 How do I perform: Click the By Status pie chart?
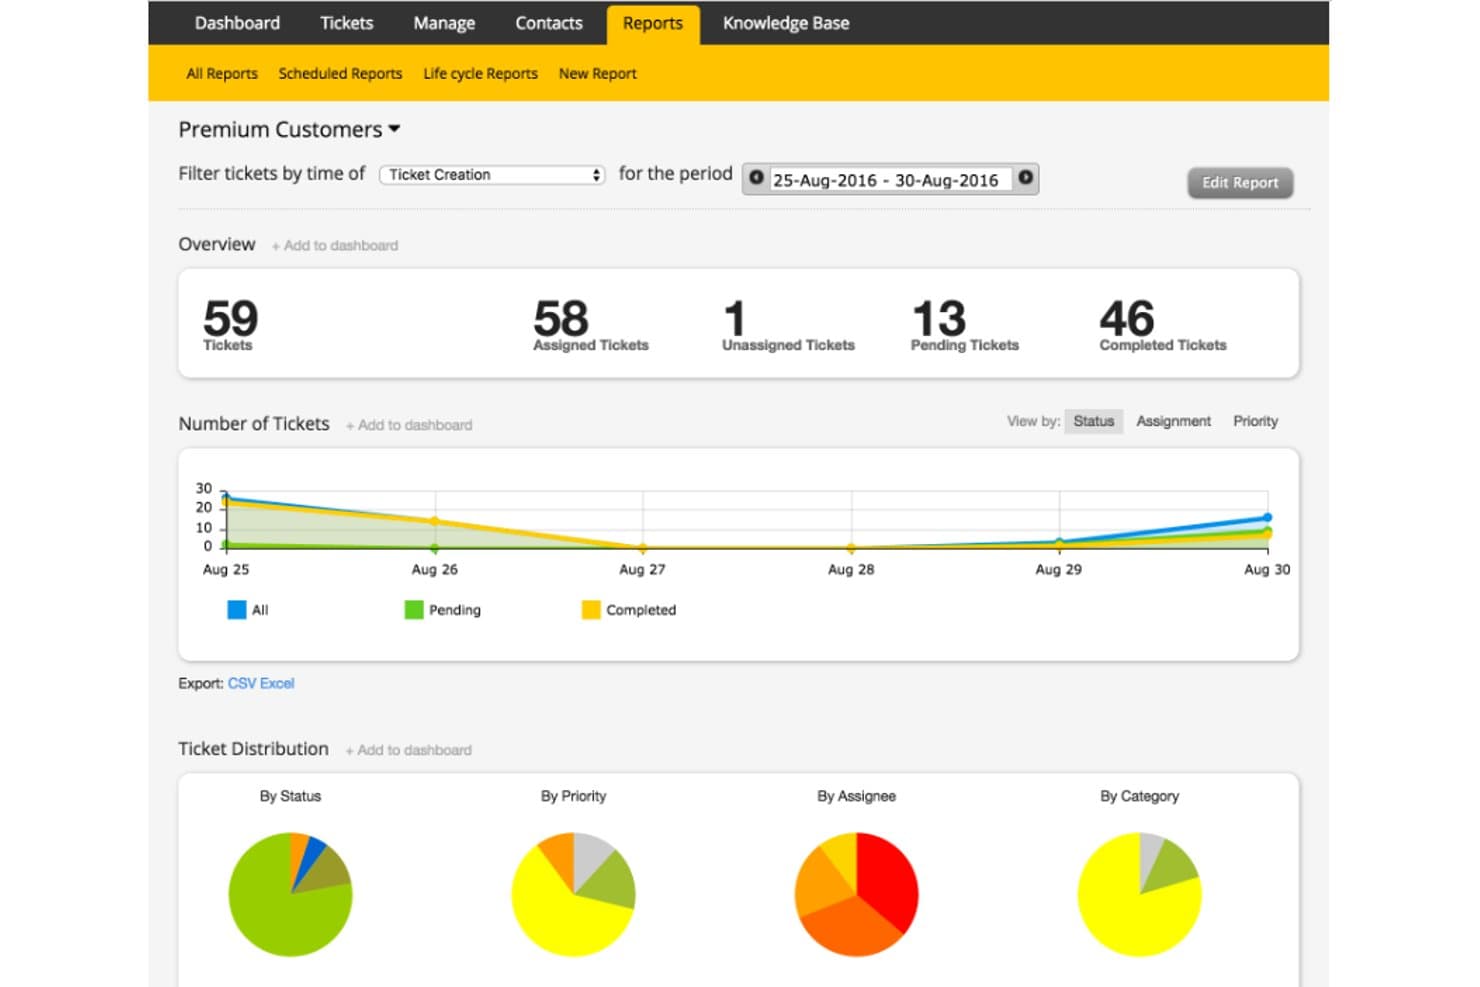290,894
